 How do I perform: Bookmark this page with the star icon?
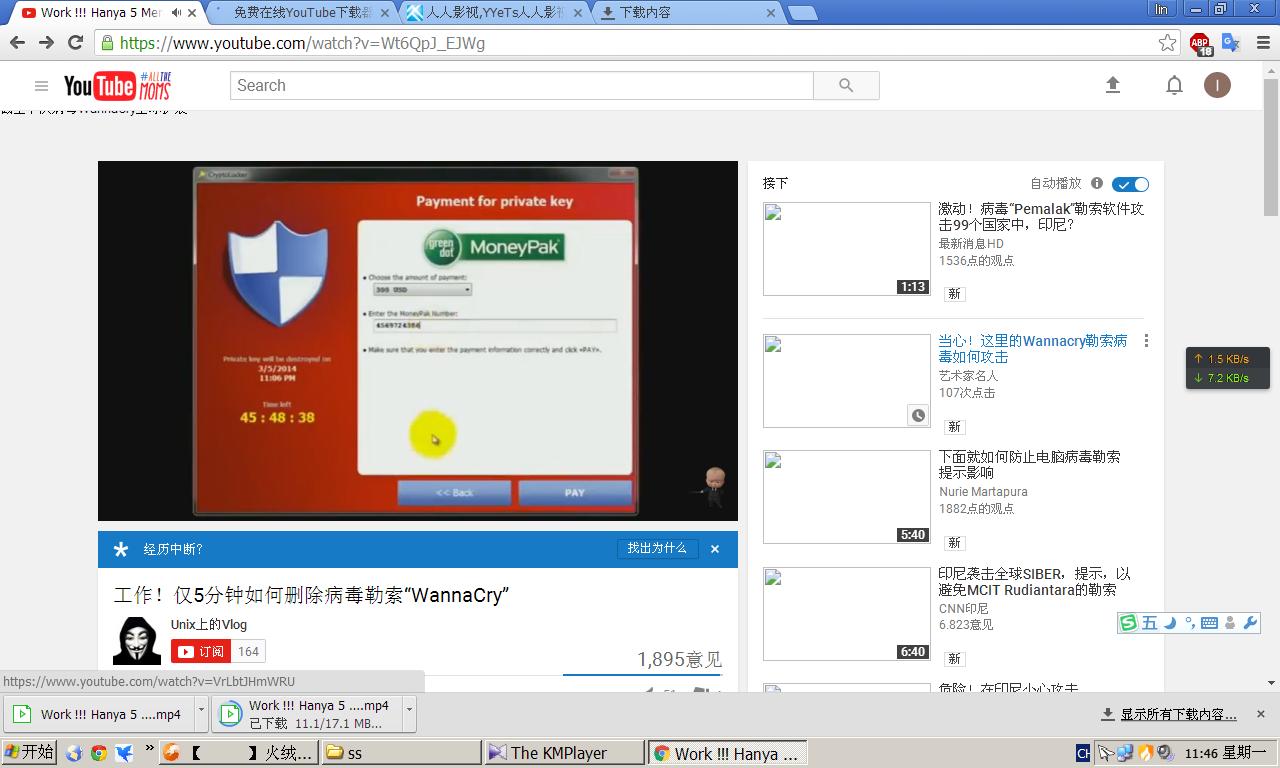pos(1167,43)
